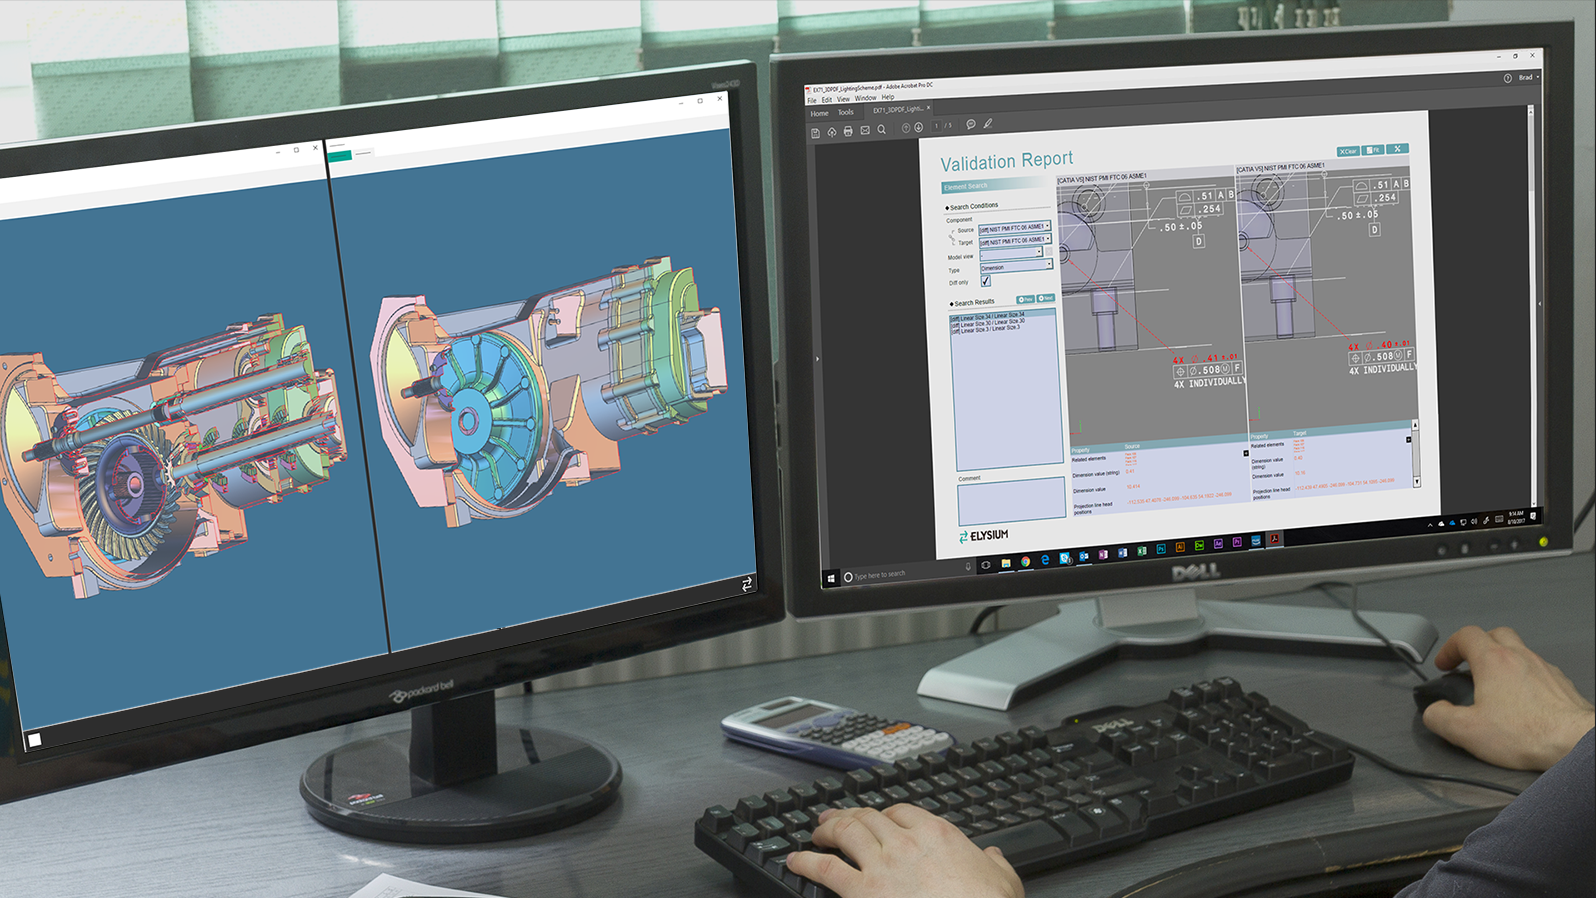
Task: Click the email envelope icon
Action: pyautogui.click(x=865, y=130)
